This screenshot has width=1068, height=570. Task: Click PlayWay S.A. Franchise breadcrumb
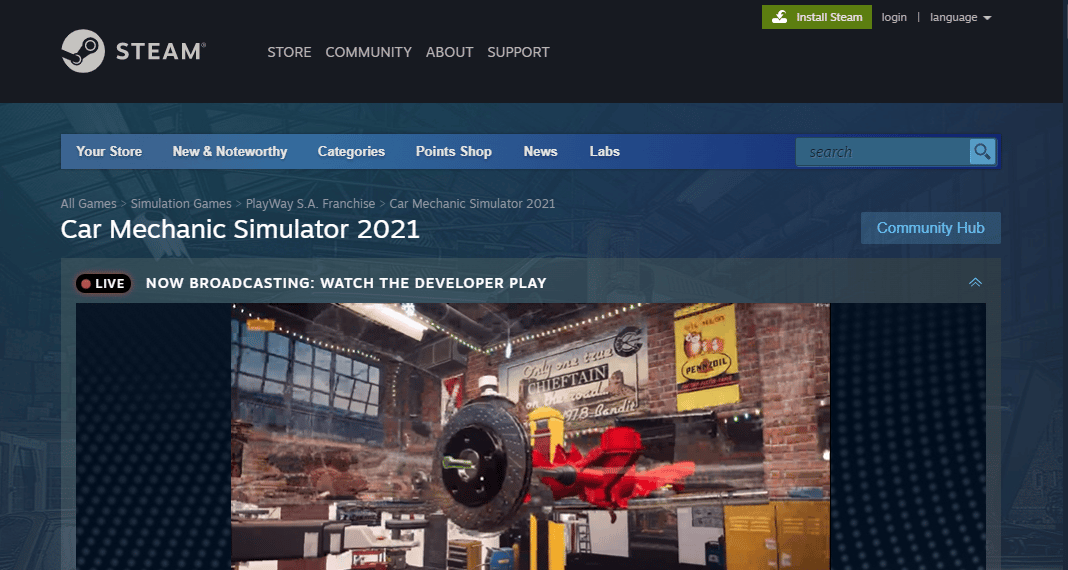[x=311, y=204]
